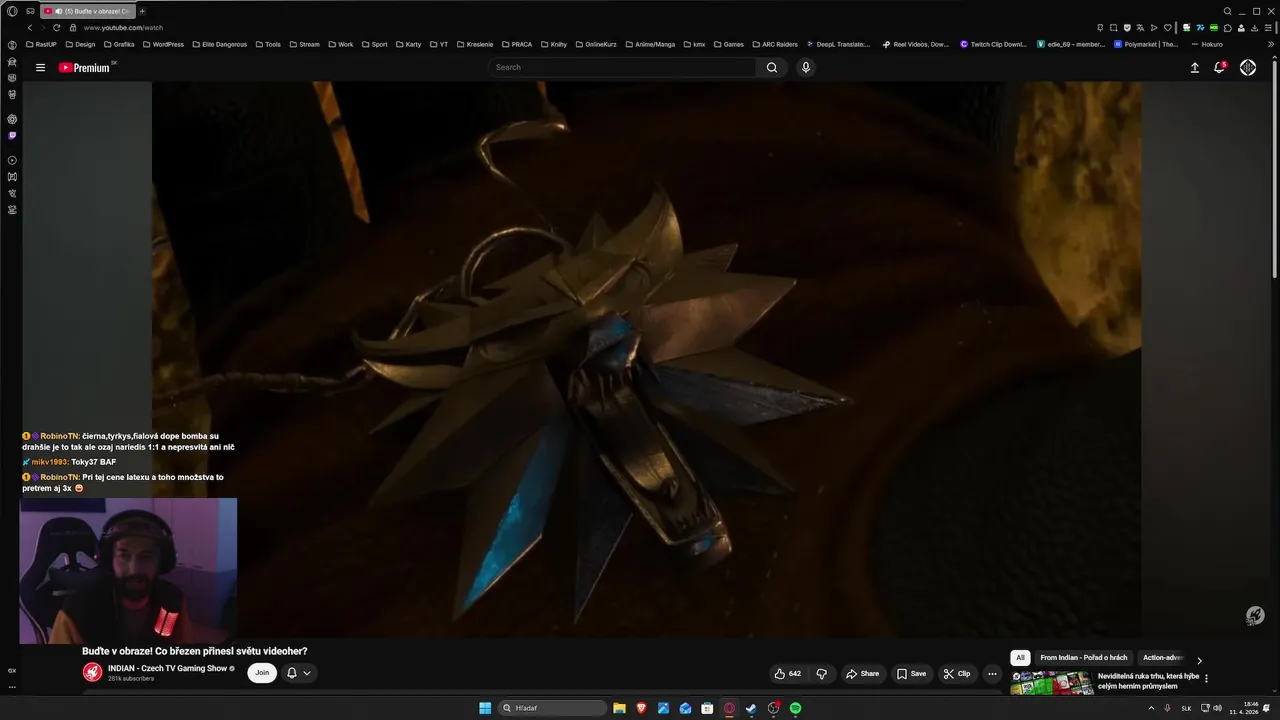
Task: Show next filter chips with arrow
Action: click(x=1199, y=660)
